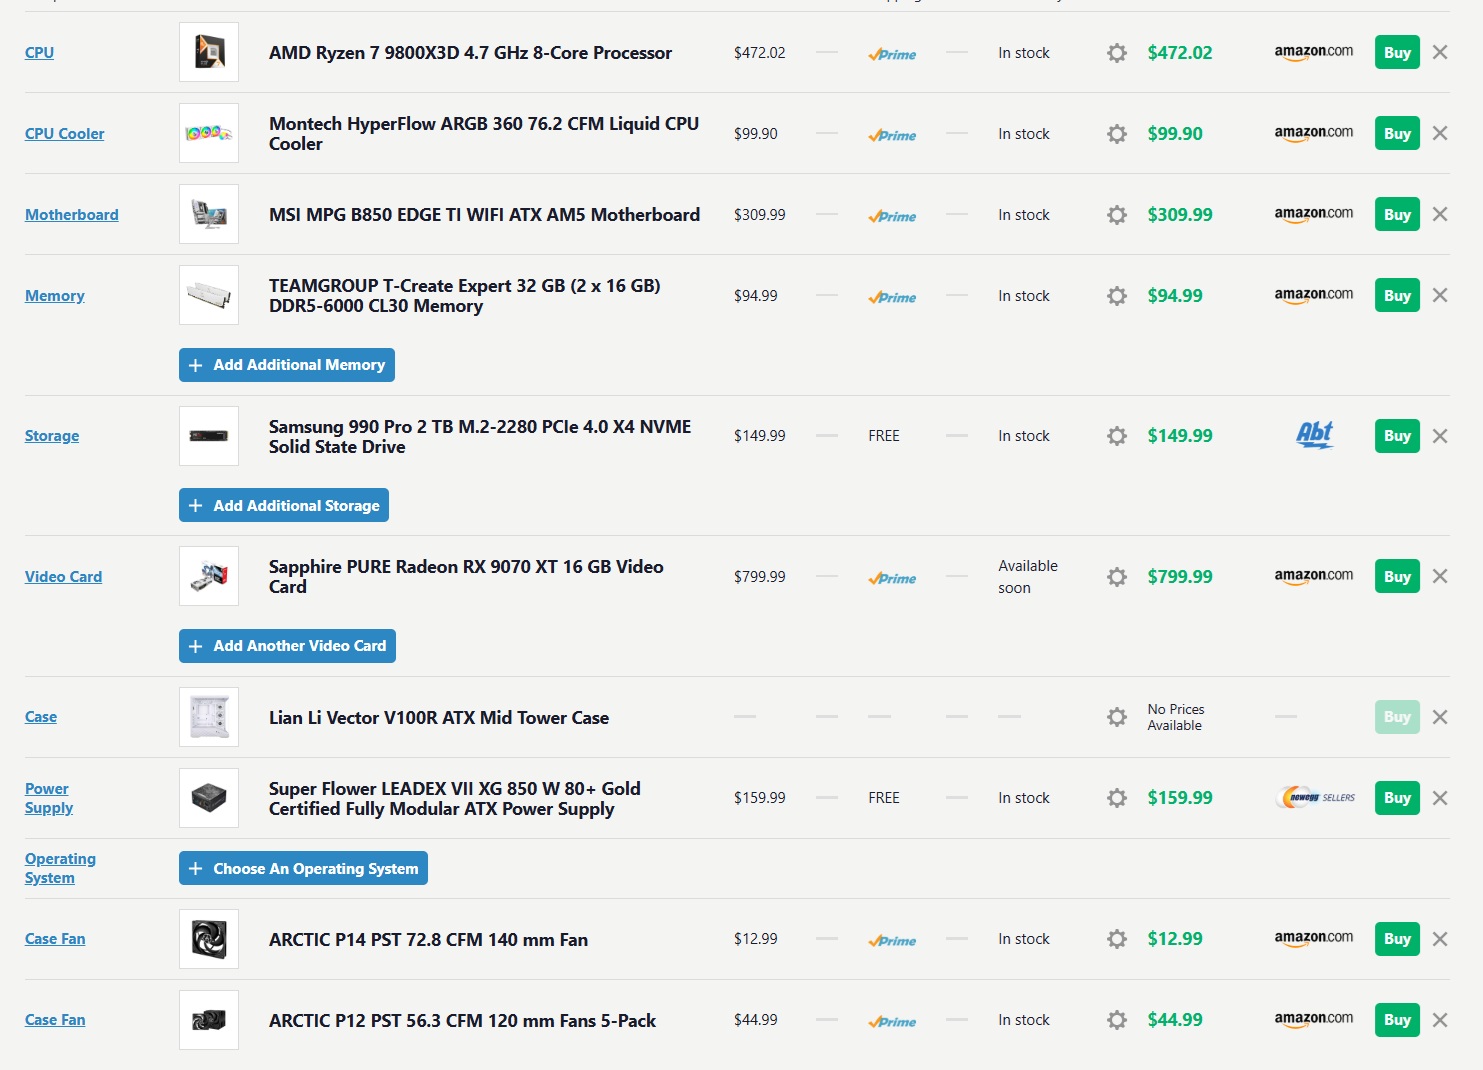This screenshot has width=1483, height=1070.
Task: Open the Storage category link
Action: [x=52, y=435]
